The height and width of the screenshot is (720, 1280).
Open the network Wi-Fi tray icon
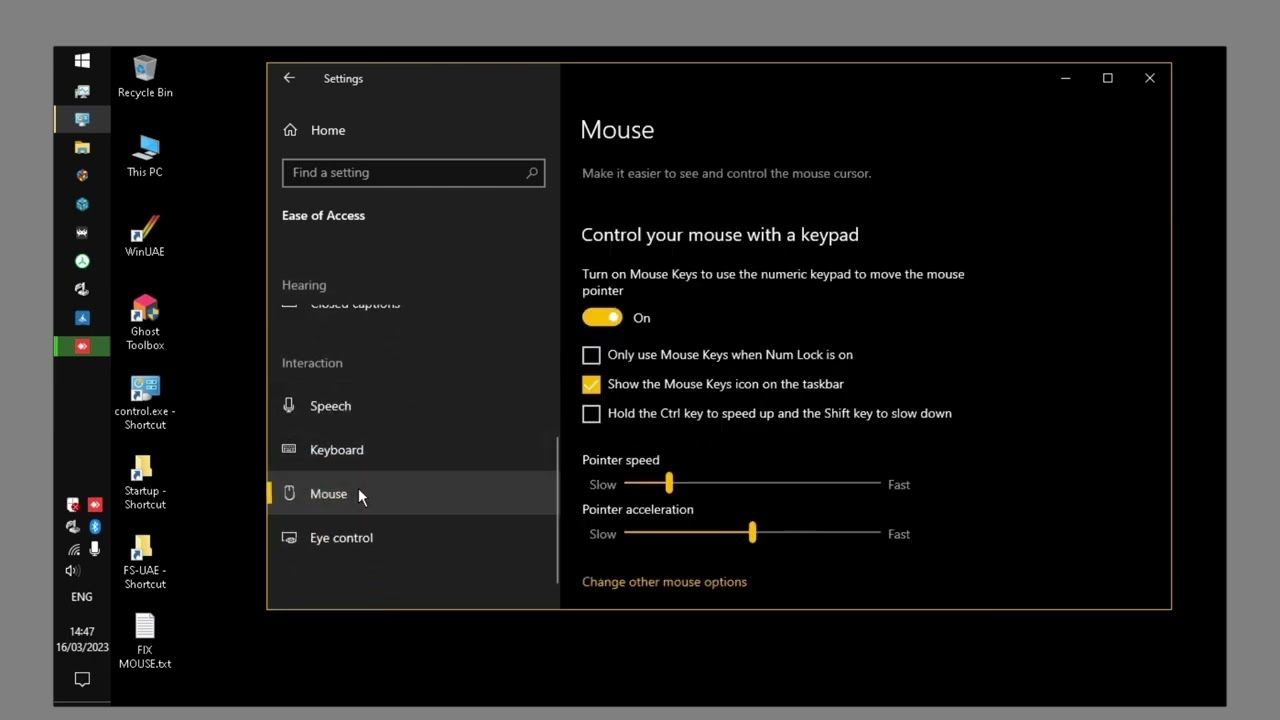[74, 549]
